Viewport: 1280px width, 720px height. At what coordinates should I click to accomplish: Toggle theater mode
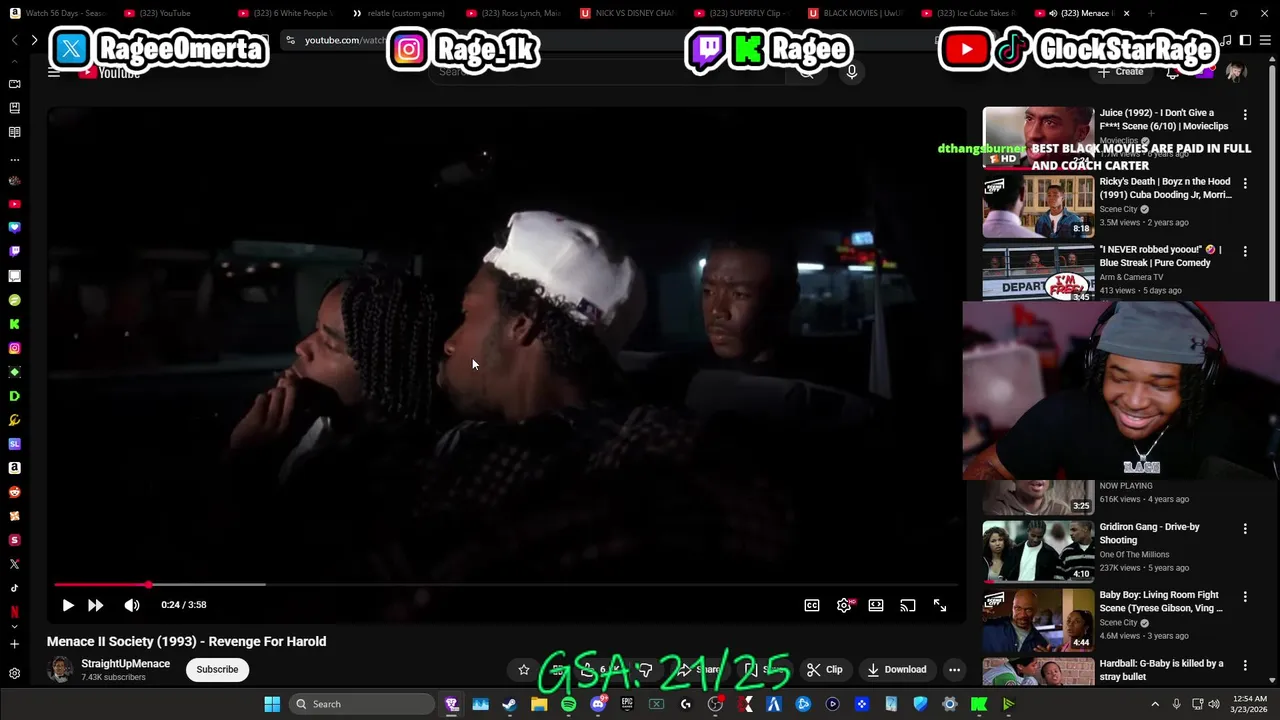(876, 605)
